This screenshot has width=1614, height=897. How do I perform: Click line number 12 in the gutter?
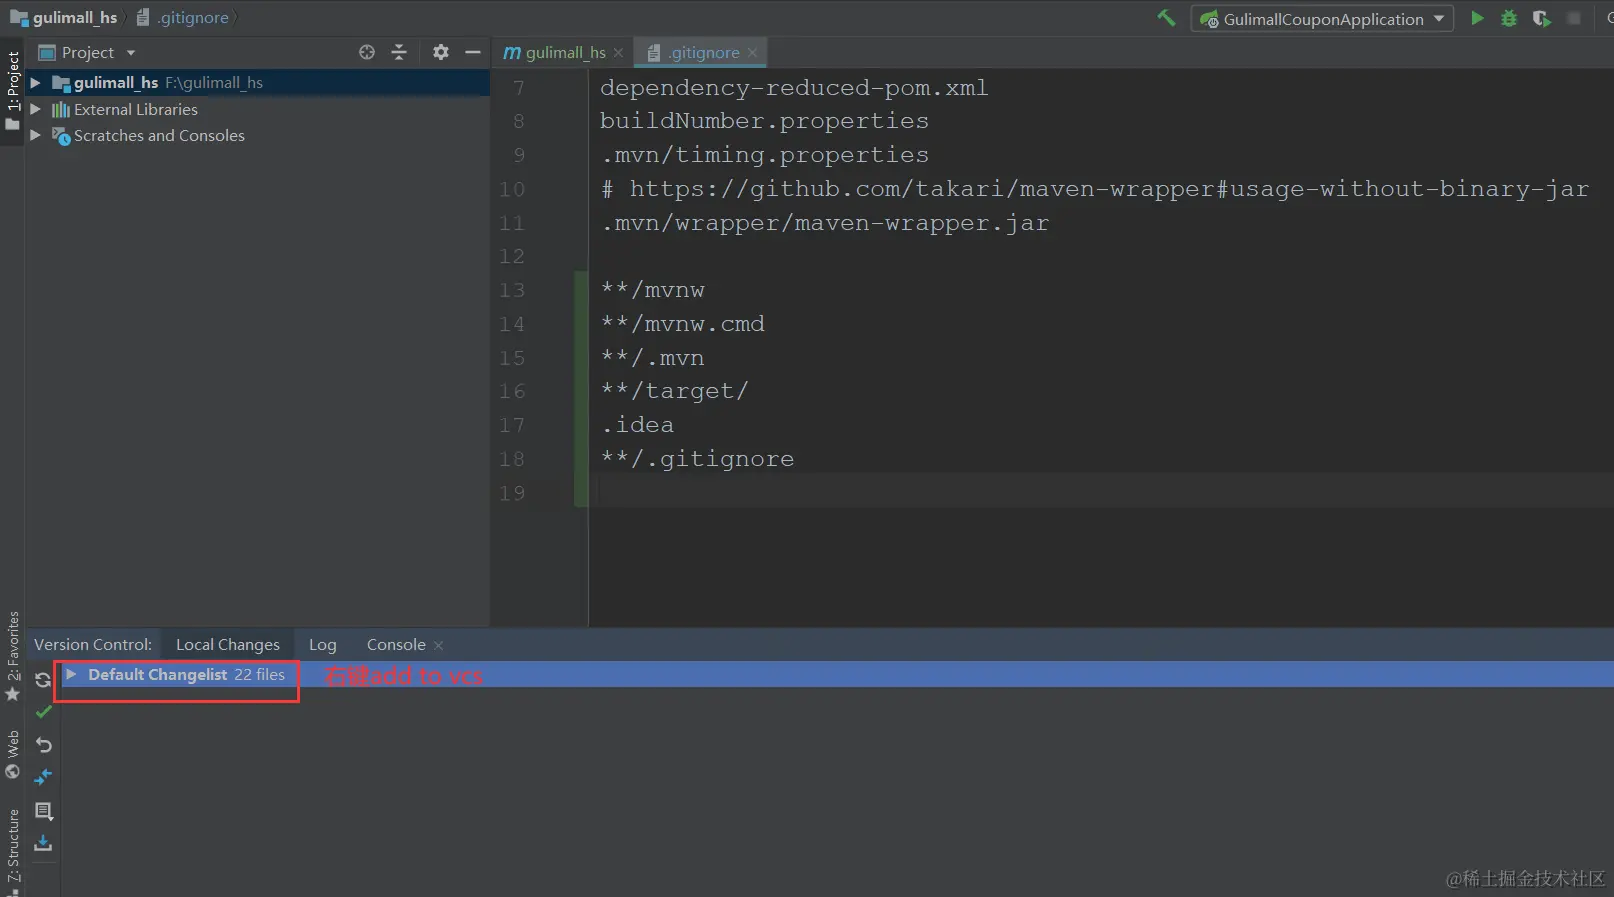click(x=512, y=256)
